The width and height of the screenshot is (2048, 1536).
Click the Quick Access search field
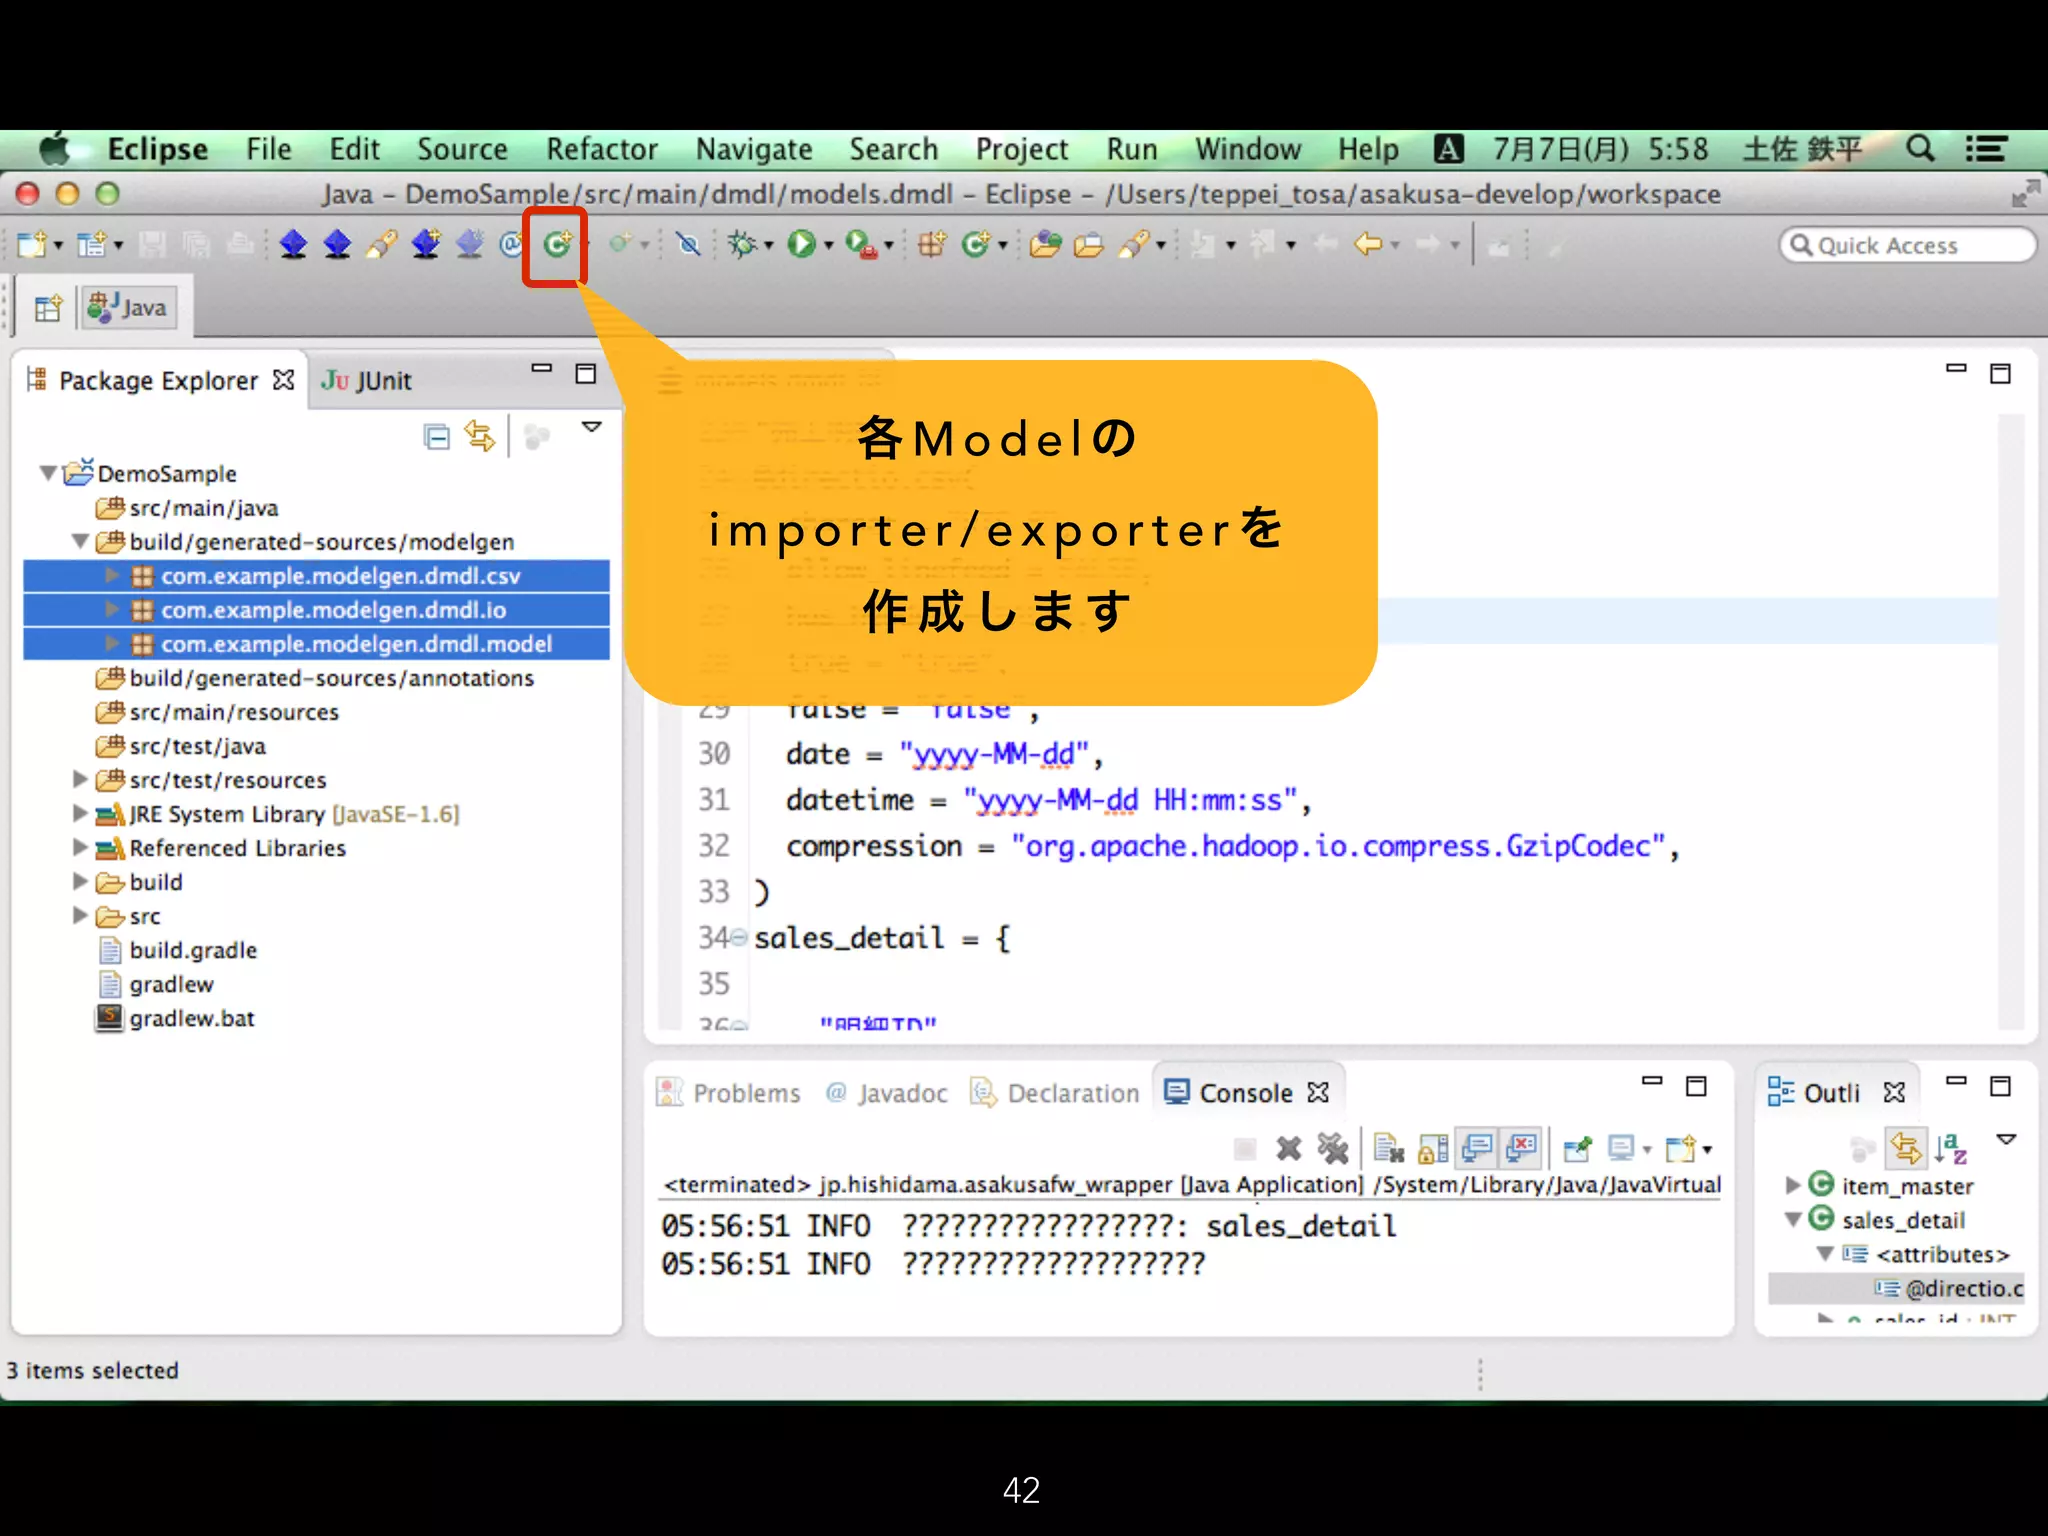(x=1906, y=245)
